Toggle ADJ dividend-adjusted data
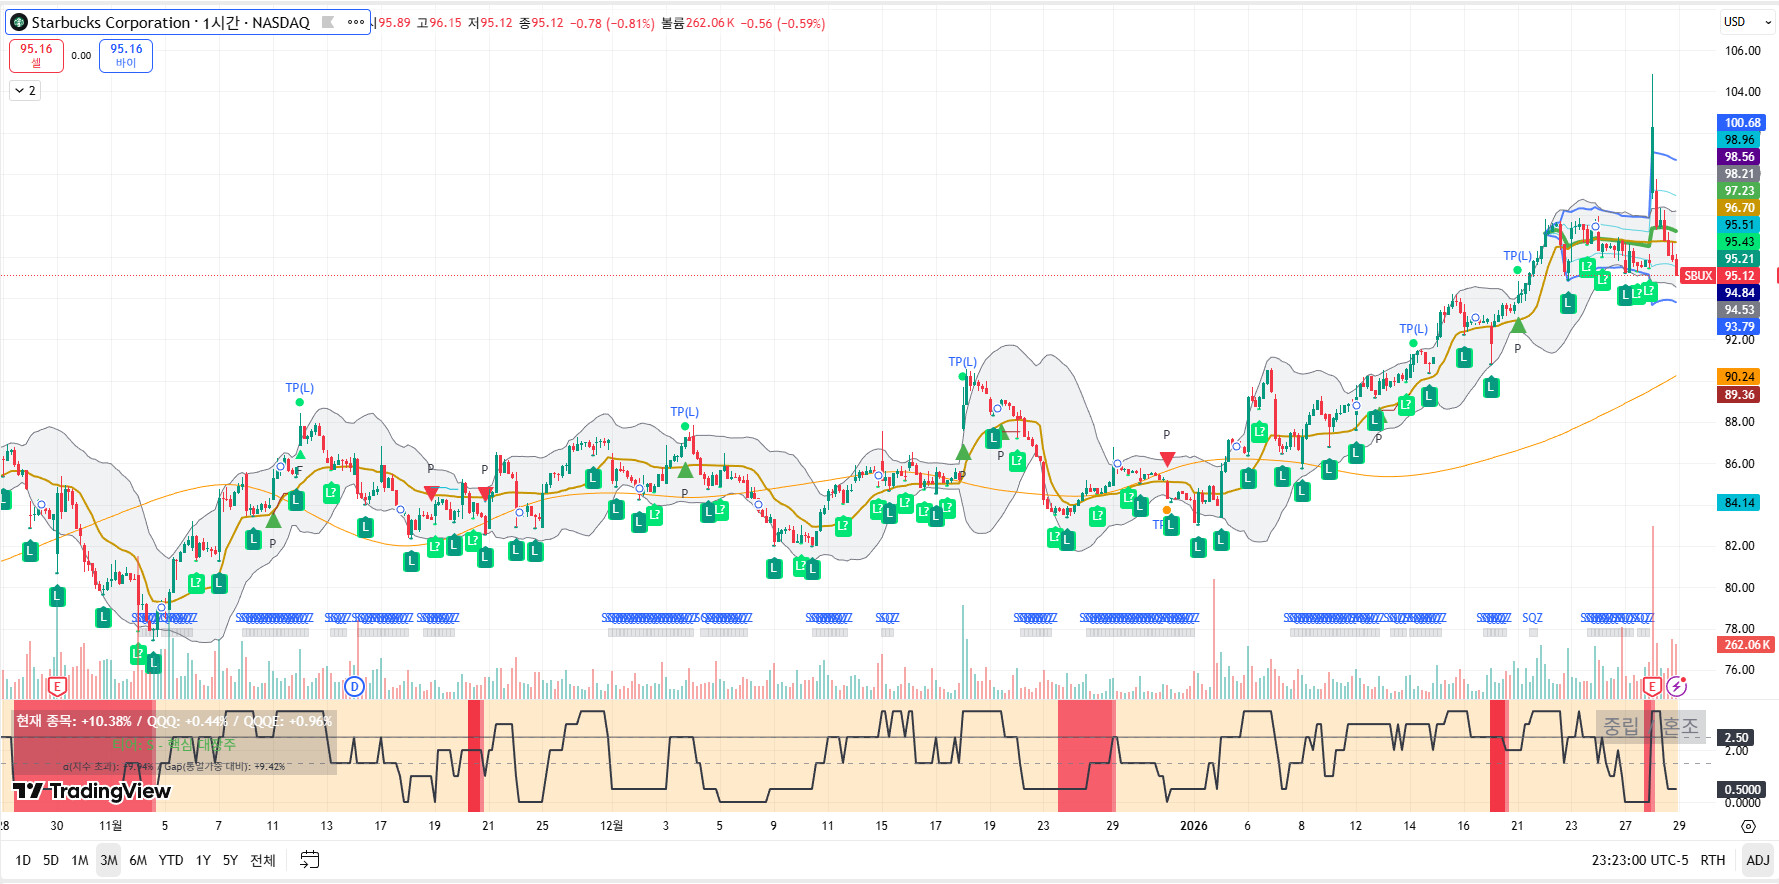Screen dimensions: 1779x884 1757,860
